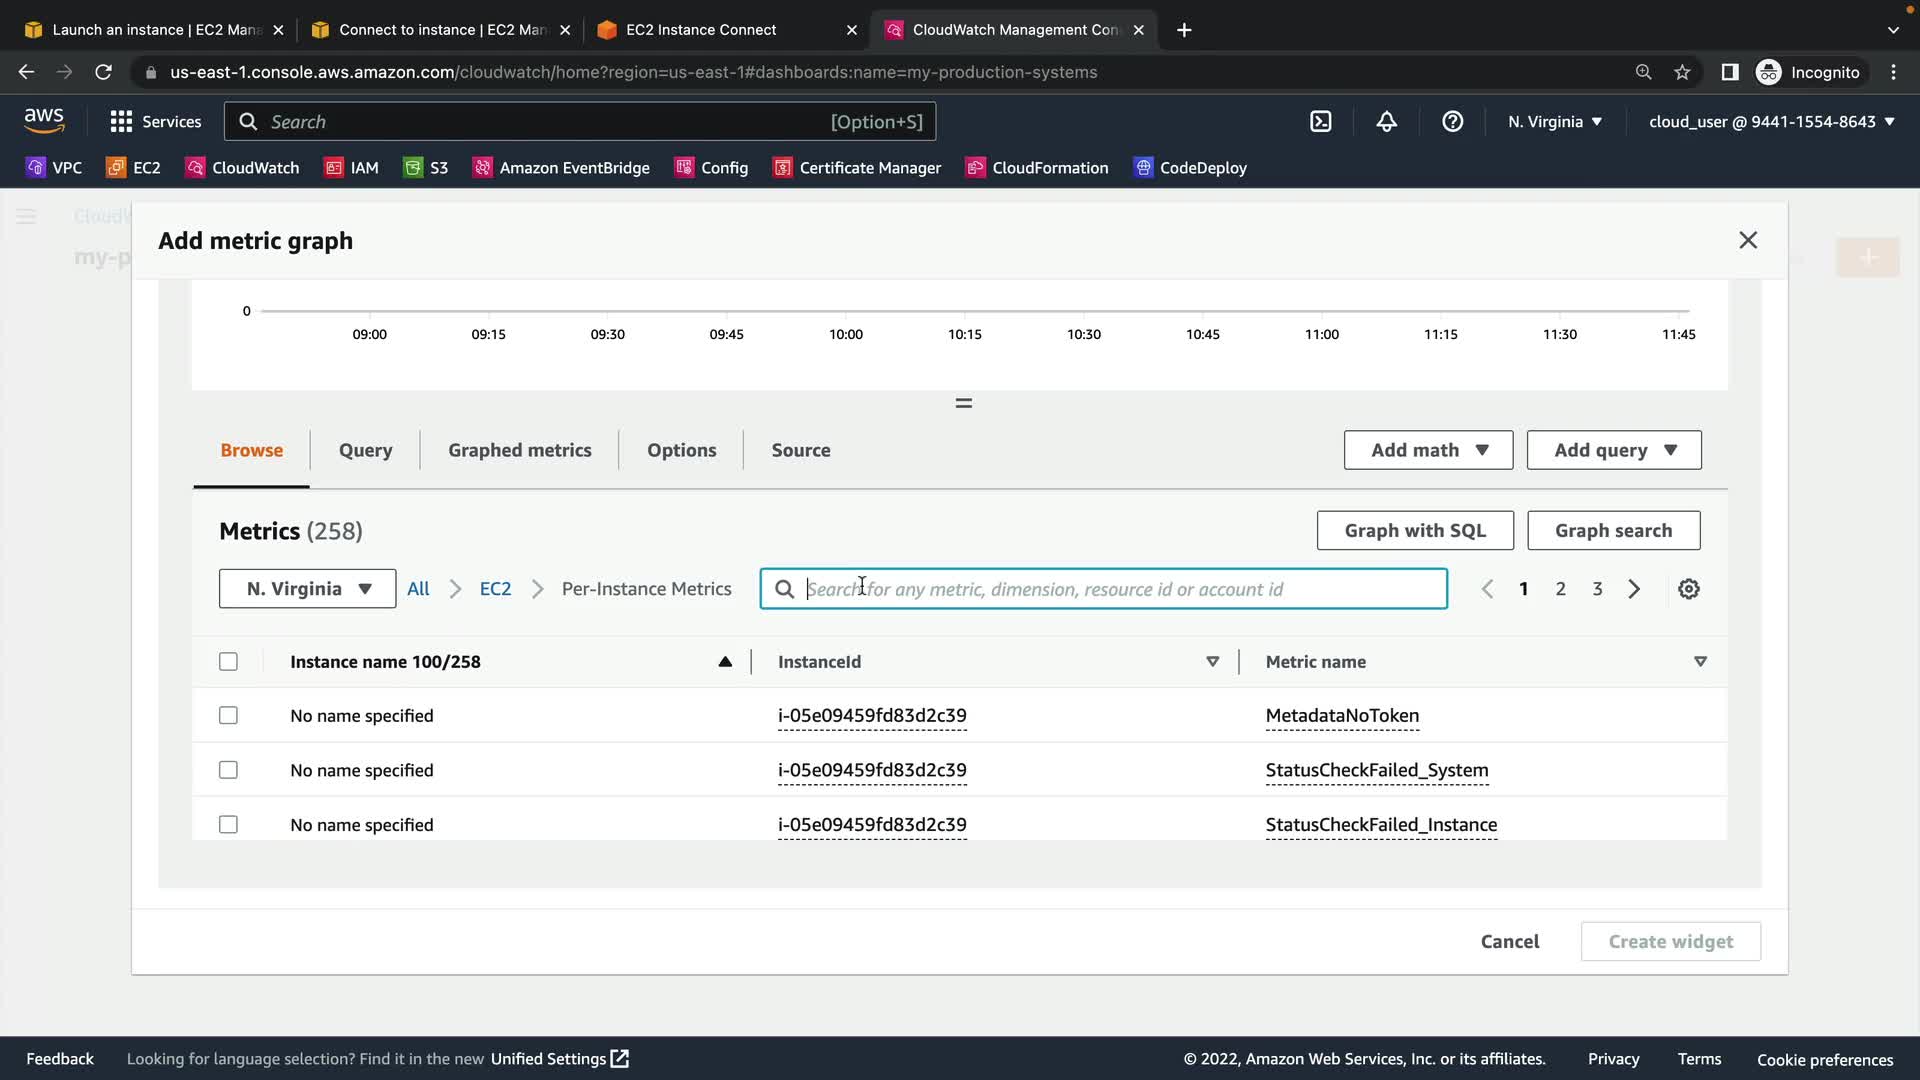The image size is (1920, 1080).
Task: Open AWS CloudShell icon in header
Action: click(1321, 122)
